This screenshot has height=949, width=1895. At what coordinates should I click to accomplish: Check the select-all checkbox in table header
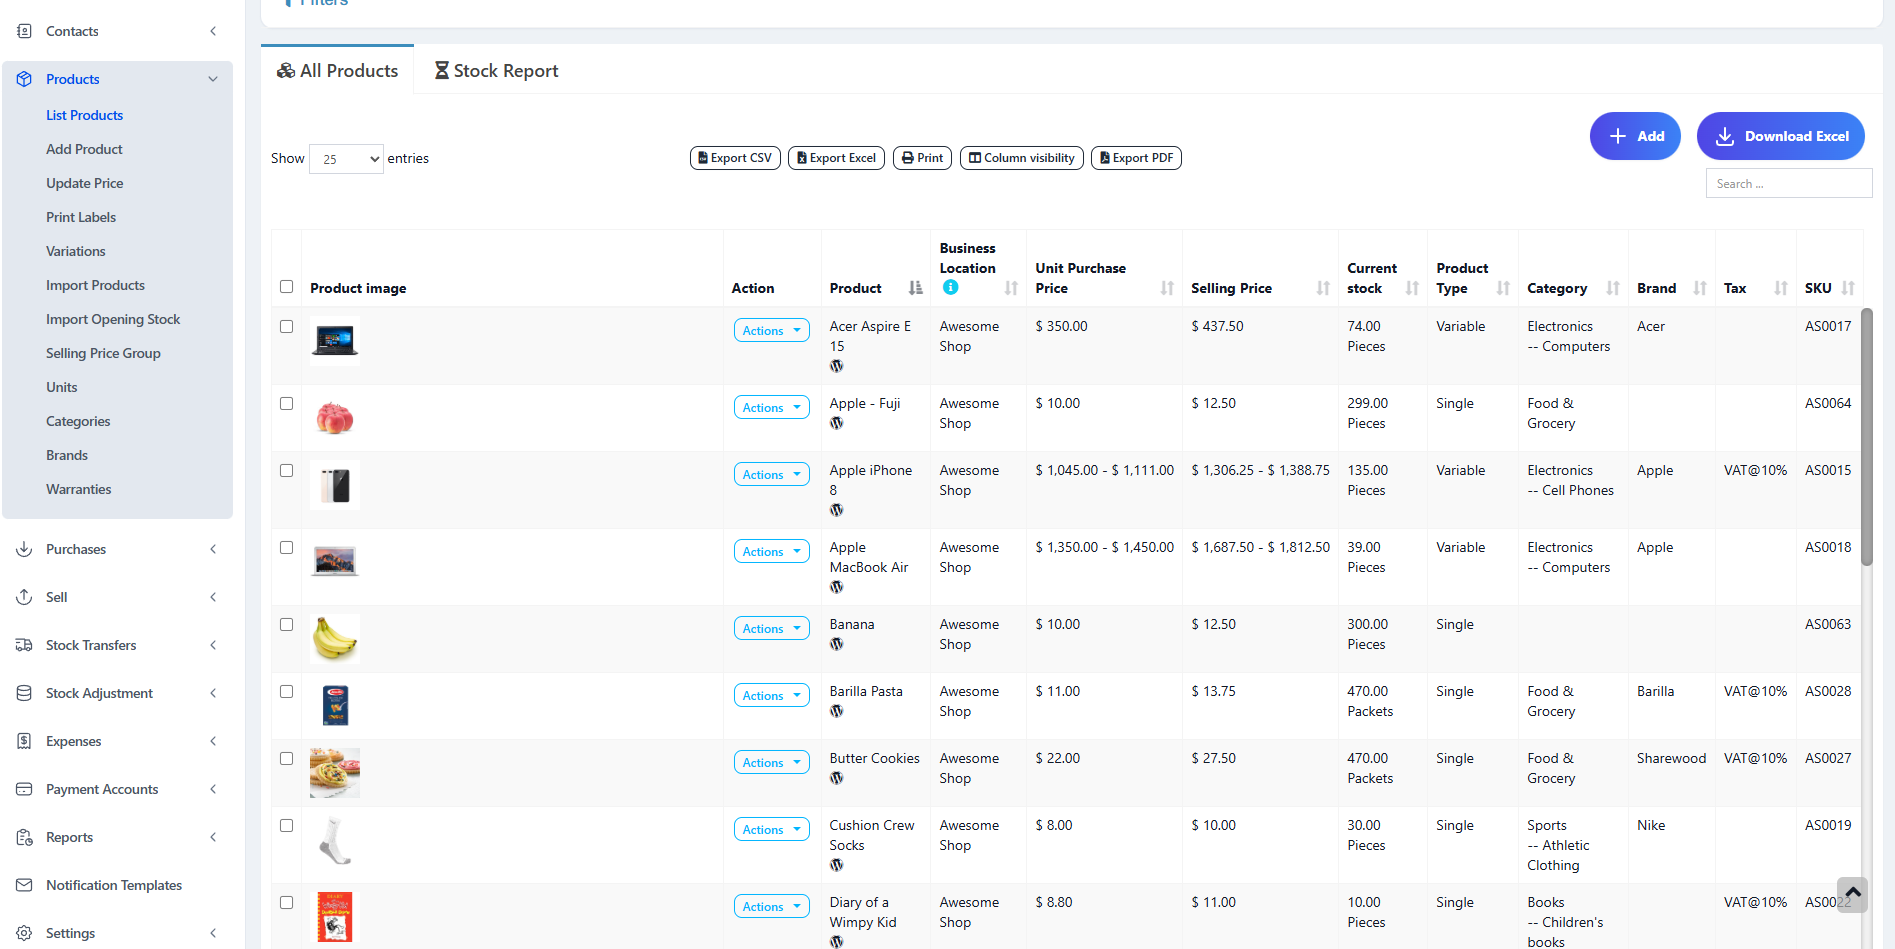[x=286, y=286]
